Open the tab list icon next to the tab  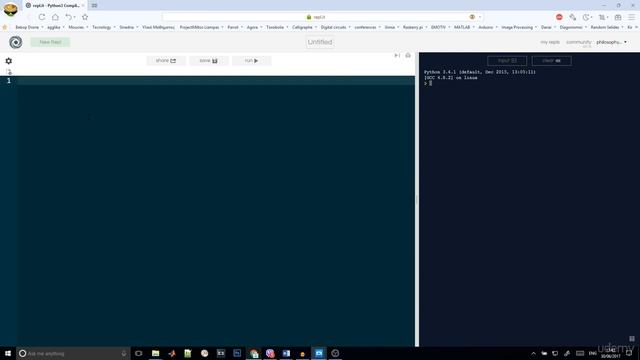(x=94, y=5)
